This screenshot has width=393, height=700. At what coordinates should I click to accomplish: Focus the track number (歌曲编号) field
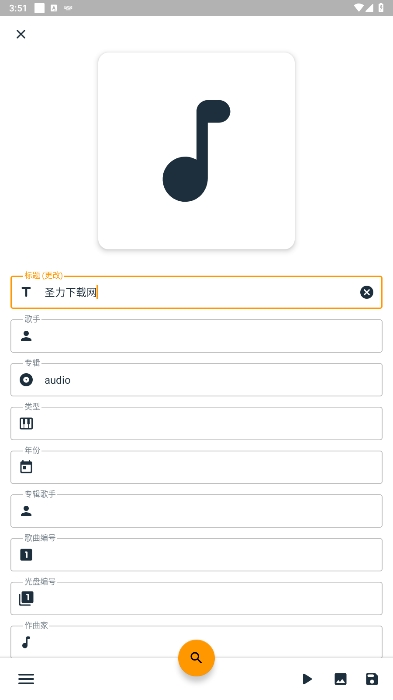pyautogui.click(x=196, y=555)
